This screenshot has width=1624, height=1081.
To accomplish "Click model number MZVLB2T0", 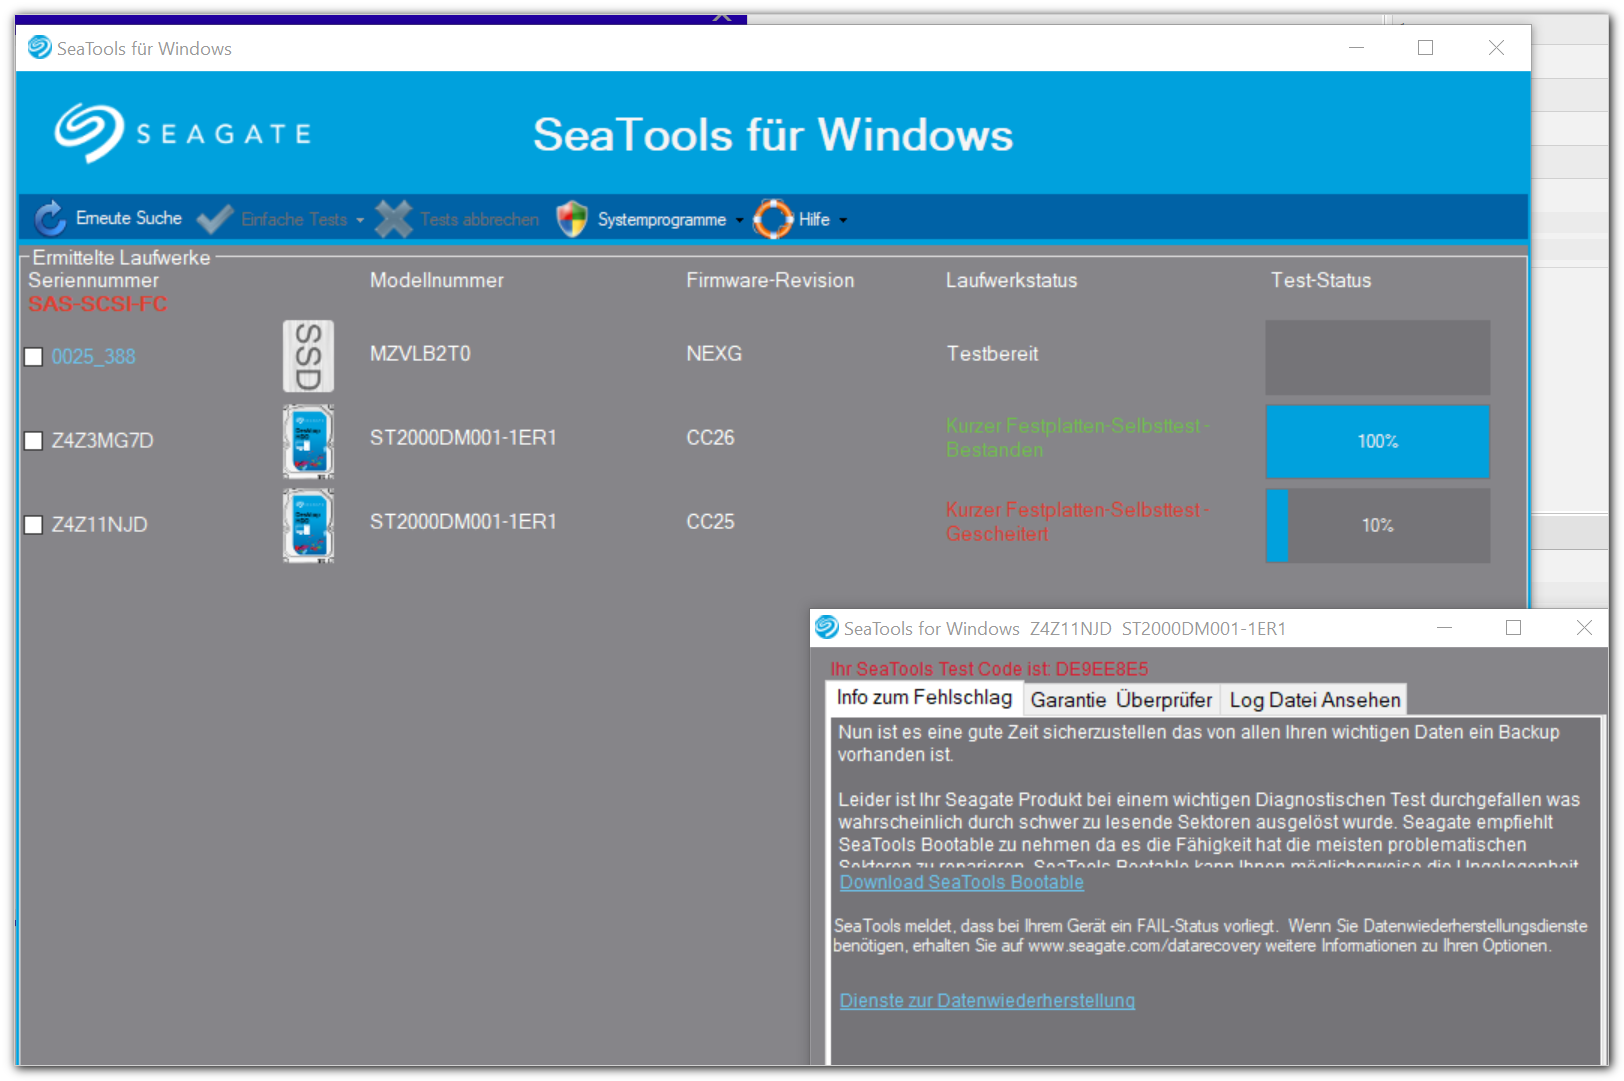I will point(420,354).
